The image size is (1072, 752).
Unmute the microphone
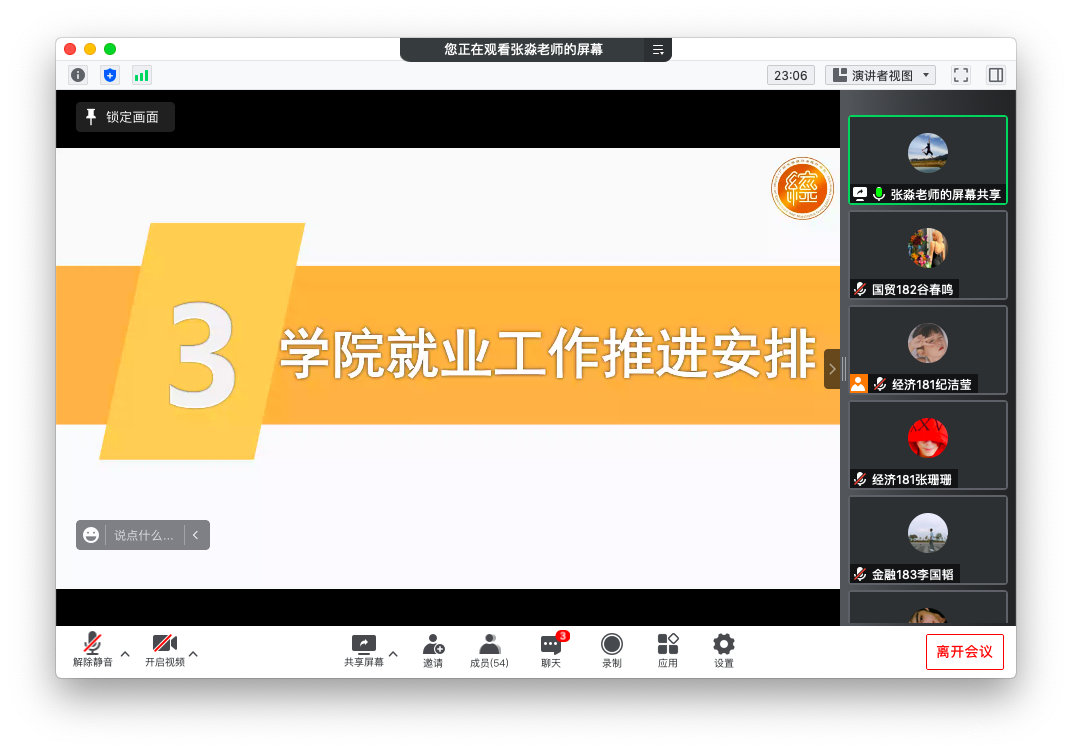tap(92, 650)
